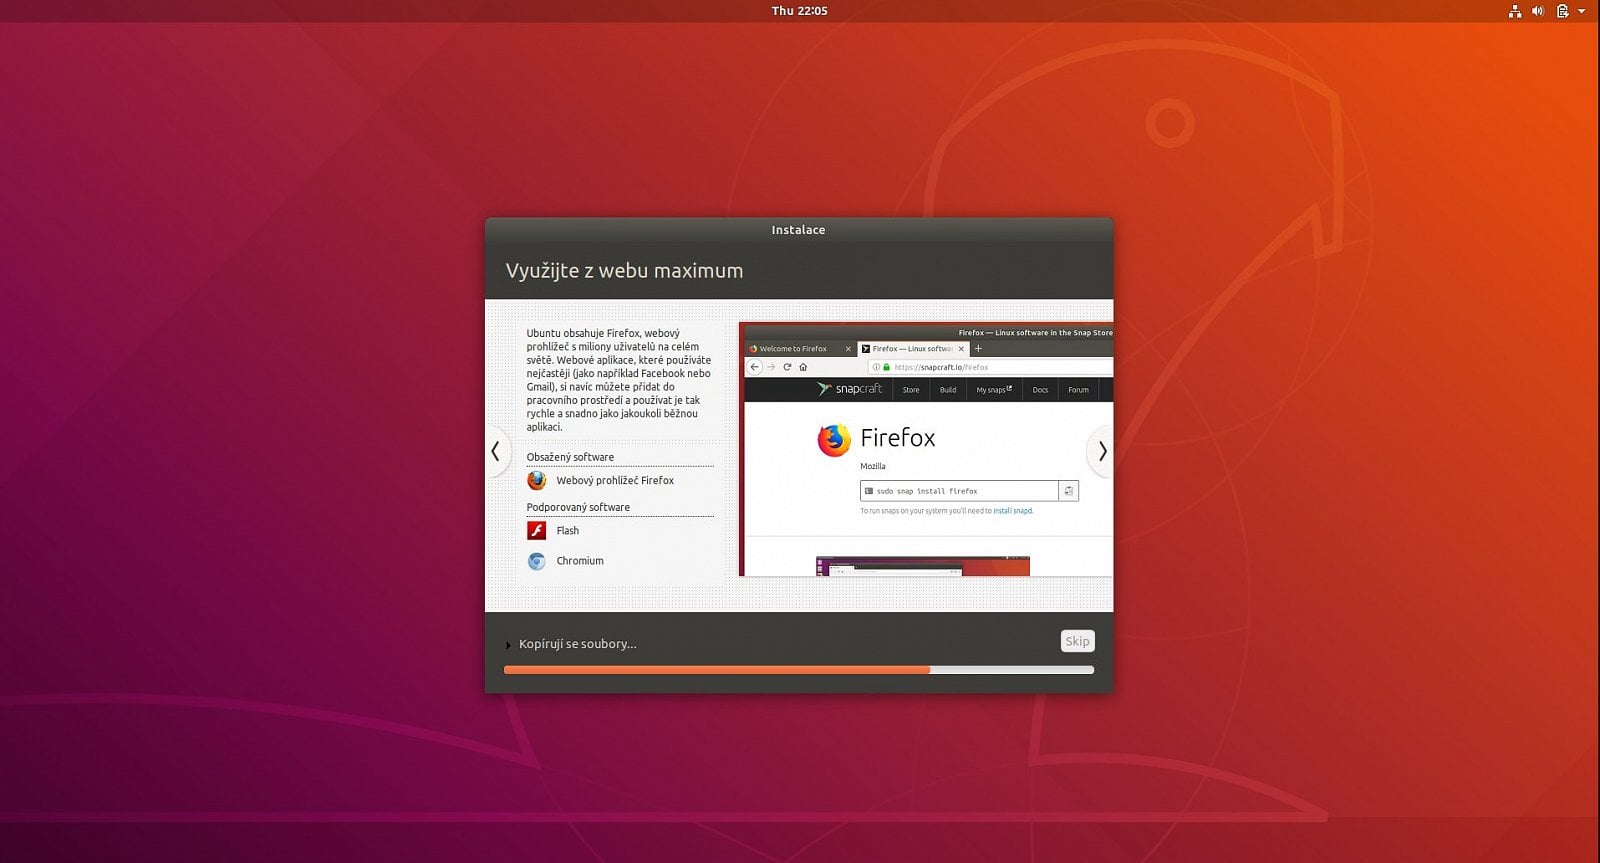Click the Instalace window title
1600x863 pixels.
coord(798,230)
